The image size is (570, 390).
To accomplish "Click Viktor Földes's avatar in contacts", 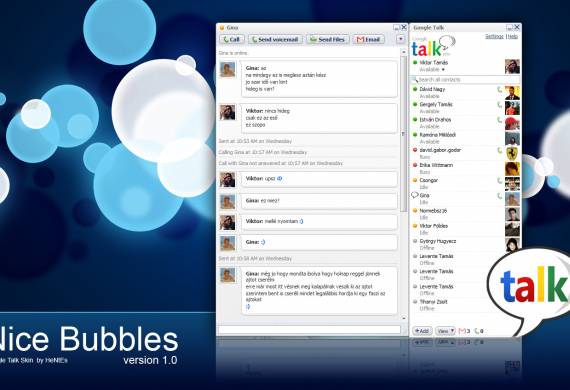I will point(512,230).
